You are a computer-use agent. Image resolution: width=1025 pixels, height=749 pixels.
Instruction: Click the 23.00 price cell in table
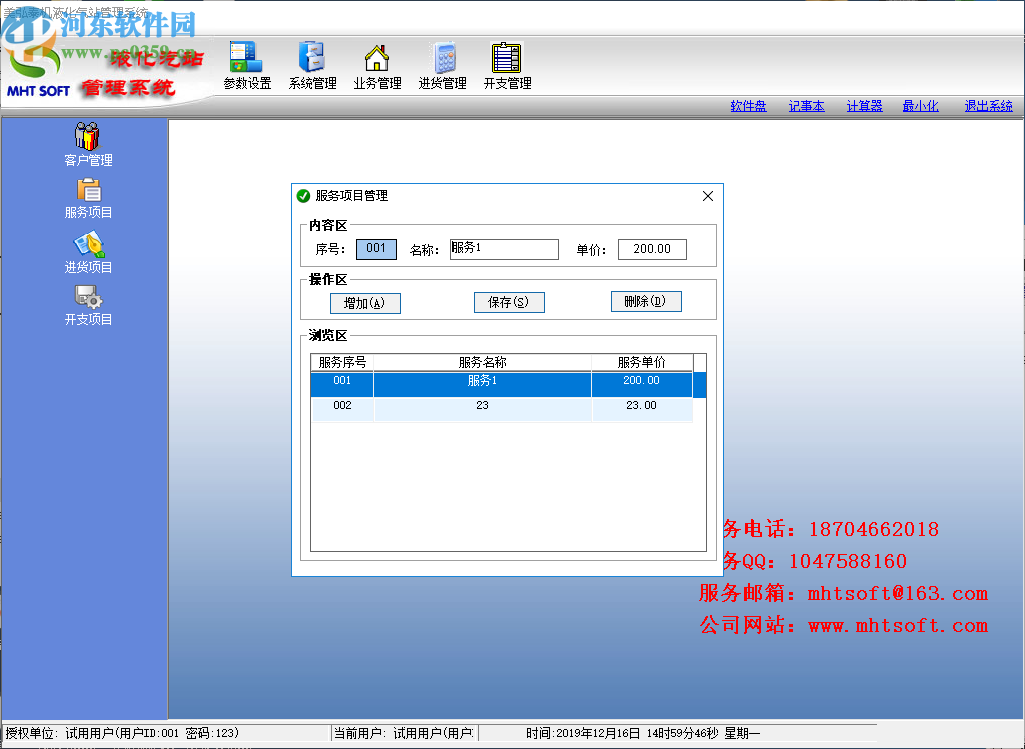[x=641, y=409]
